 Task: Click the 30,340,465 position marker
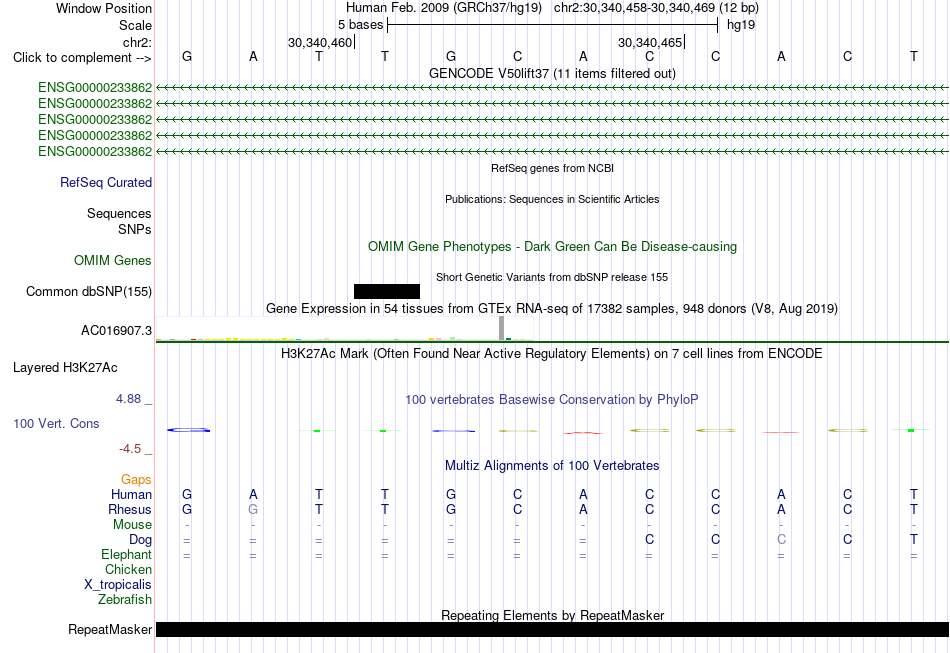coord(650,42)
